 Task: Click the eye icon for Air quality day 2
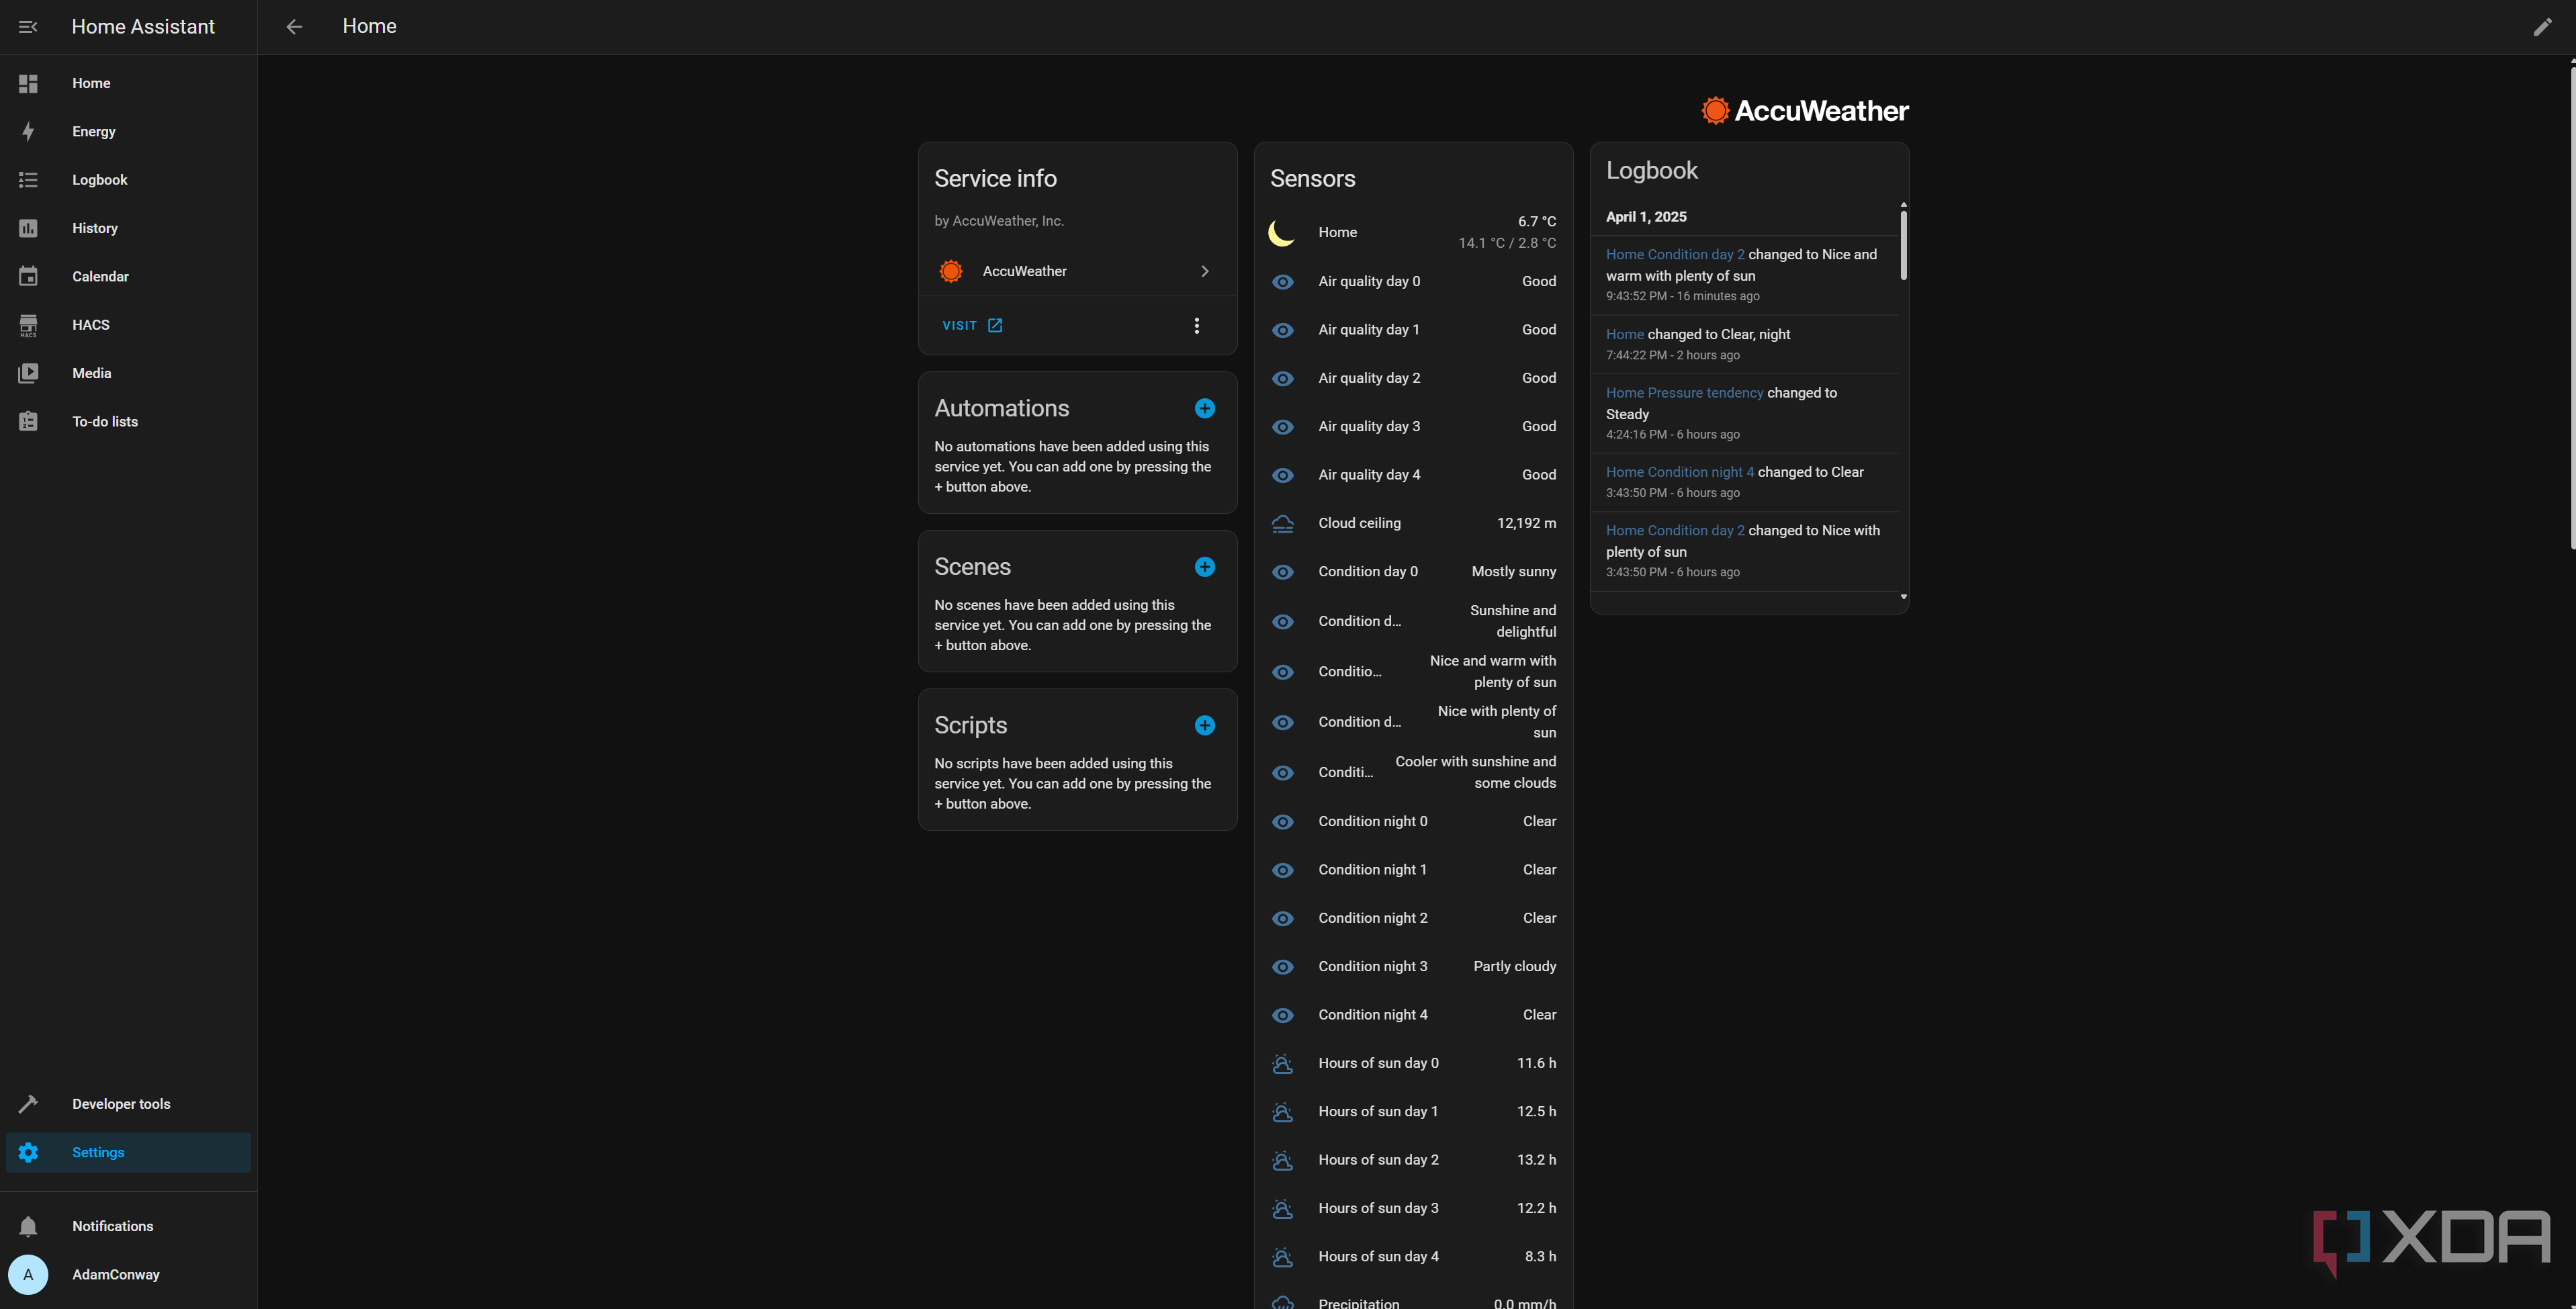click(1283, 378)
